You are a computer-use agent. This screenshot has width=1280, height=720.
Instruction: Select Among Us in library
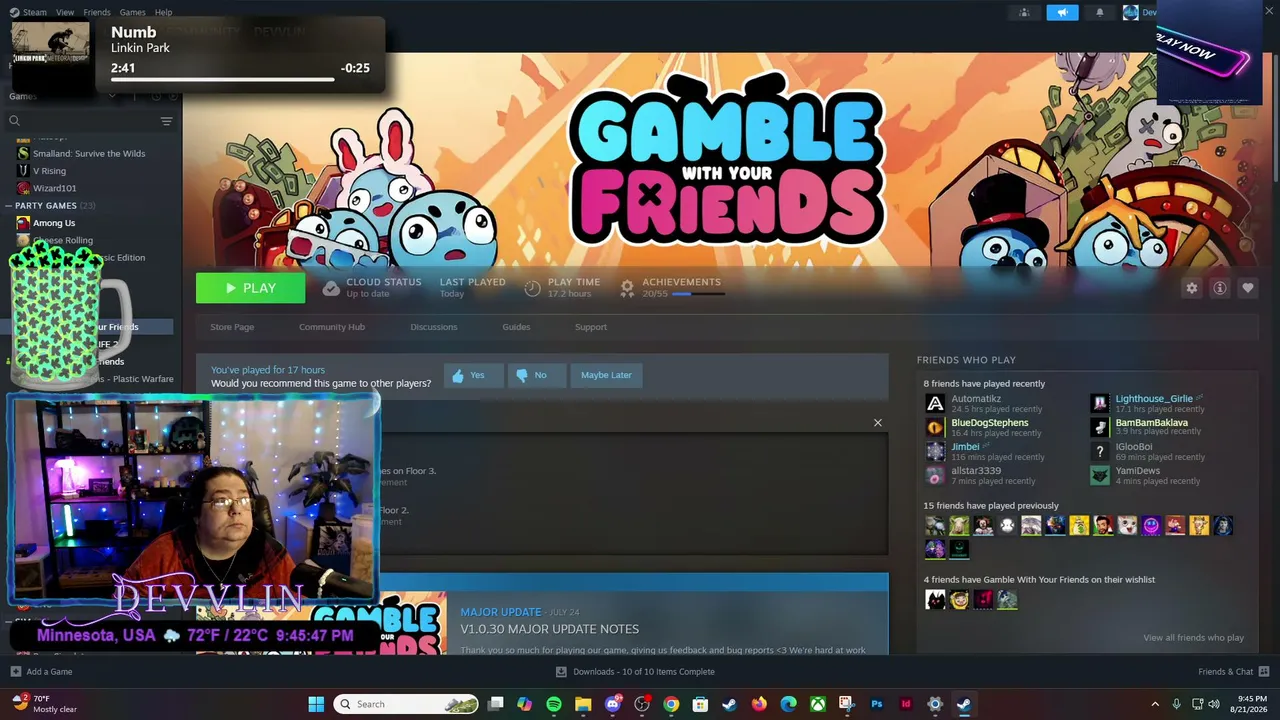[x=54, y=223]
